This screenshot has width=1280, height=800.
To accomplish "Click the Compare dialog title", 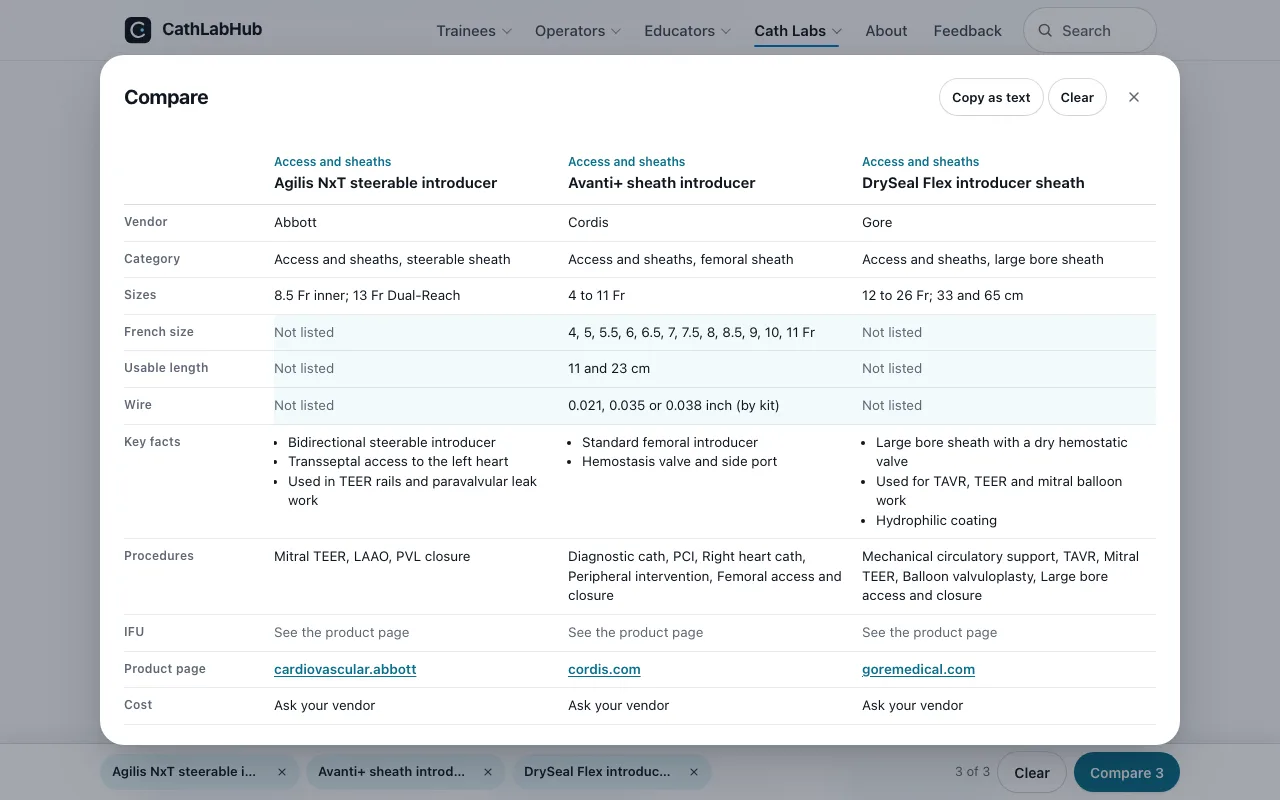I will tap(166, 97).
